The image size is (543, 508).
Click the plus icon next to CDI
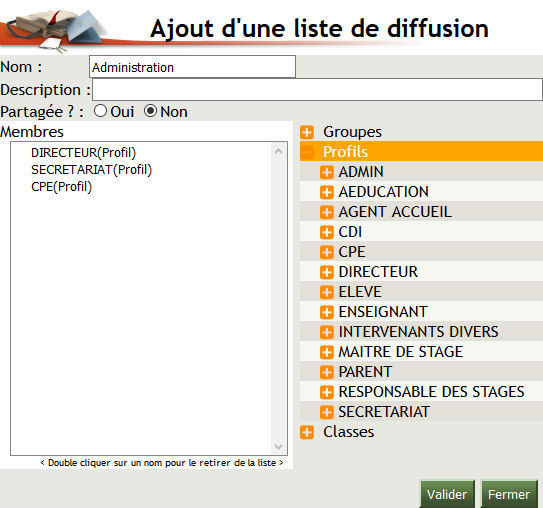coord(327,232)
